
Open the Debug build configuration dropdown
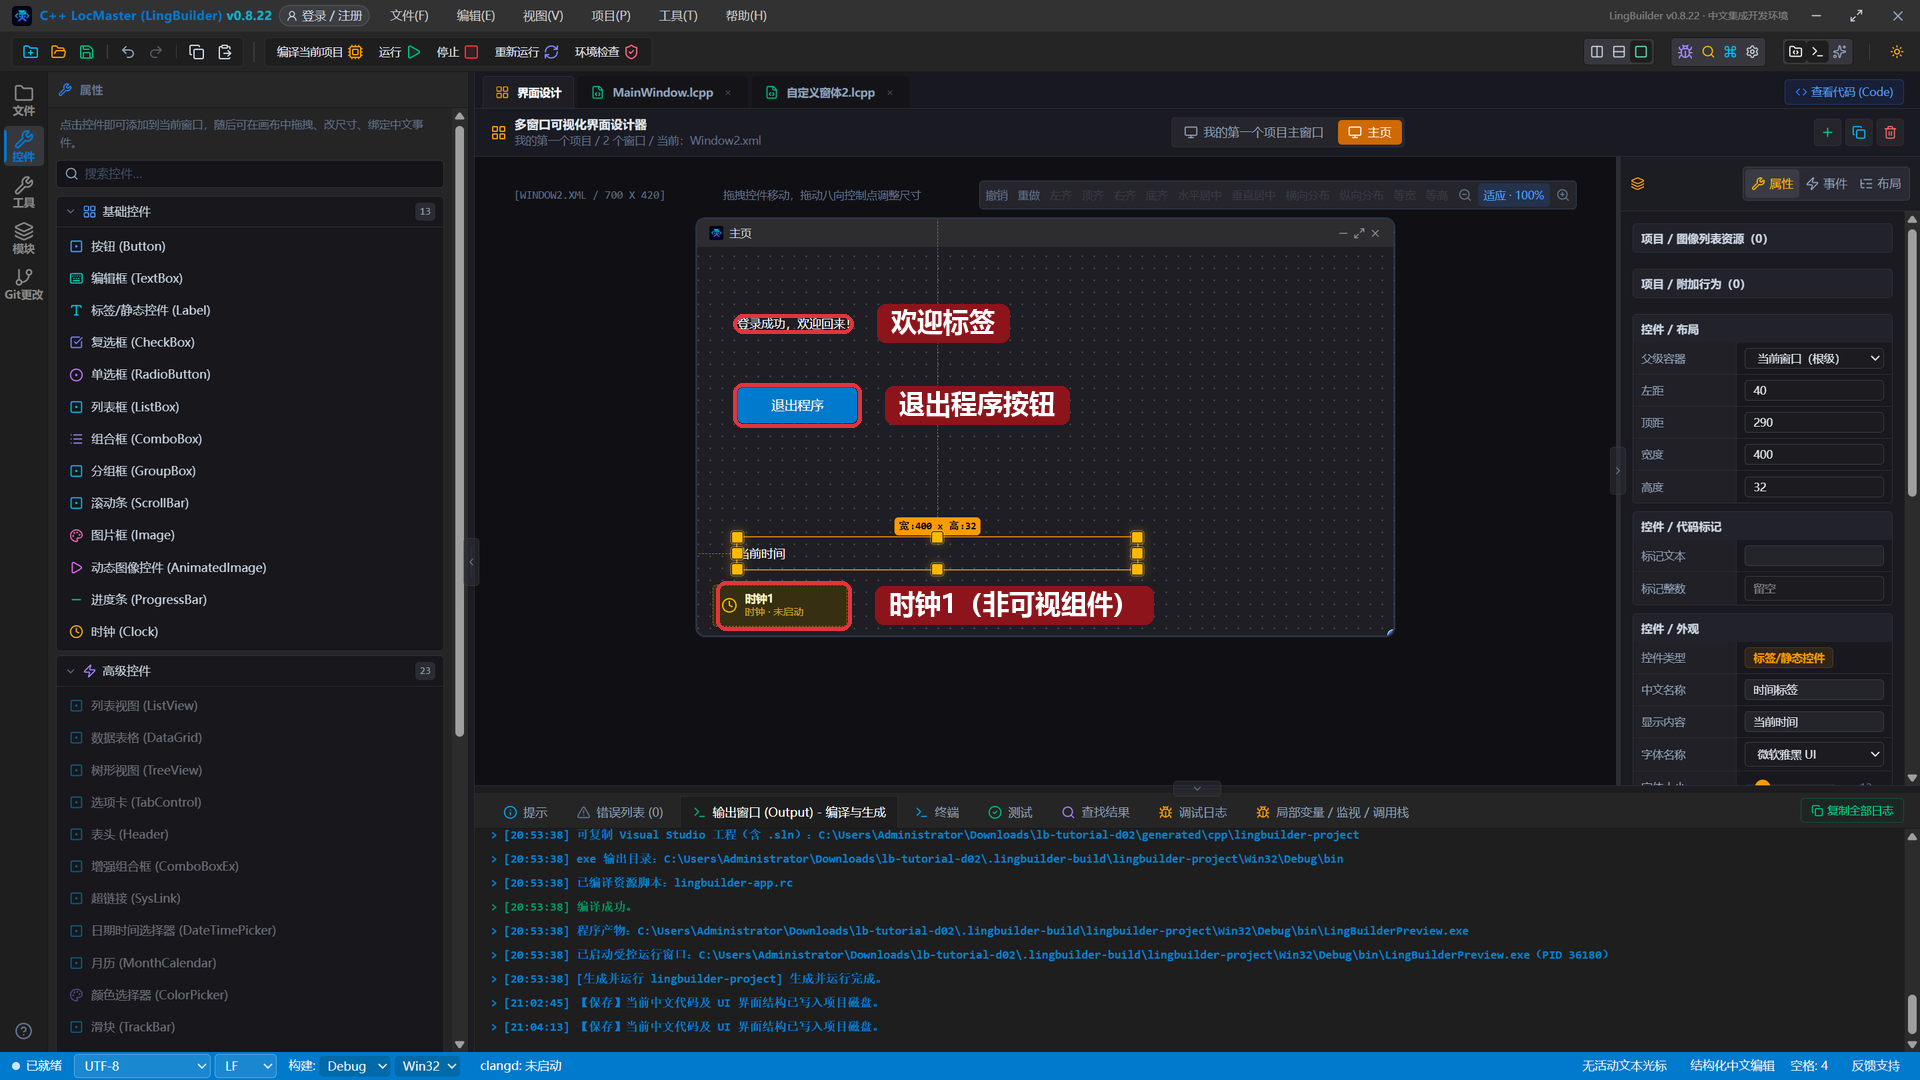pyautogui.click(x=356, y=1066)
